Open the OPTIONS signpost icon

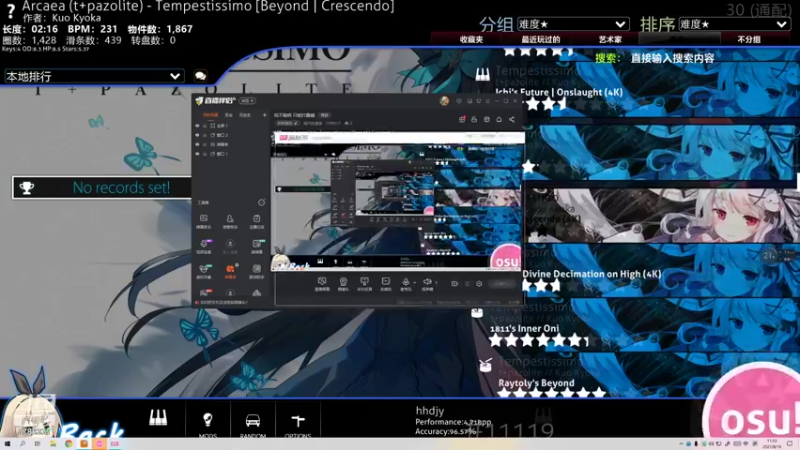298,420
